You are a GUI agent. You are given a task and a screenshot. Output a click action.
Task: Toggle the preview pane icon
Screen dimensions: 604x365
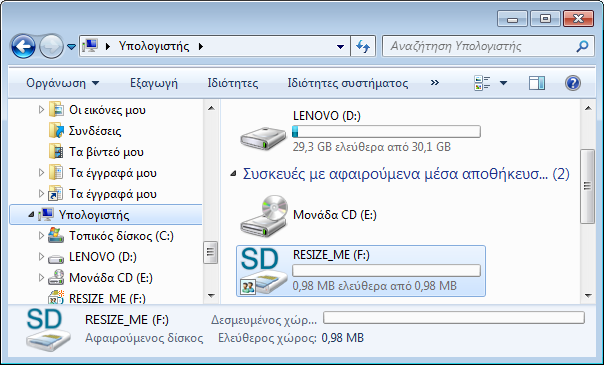click(x=537, y=83)
